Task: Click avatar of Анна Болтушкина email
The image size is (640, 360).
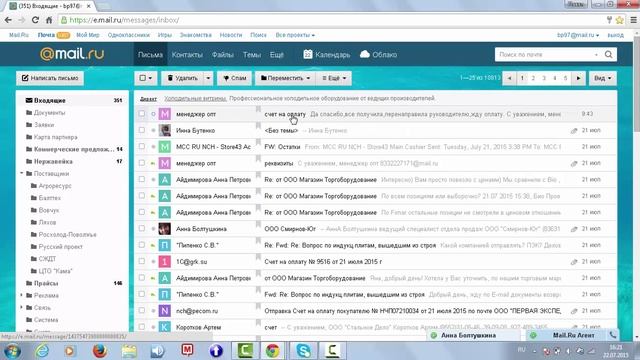Action: click(x=164, y=229)
